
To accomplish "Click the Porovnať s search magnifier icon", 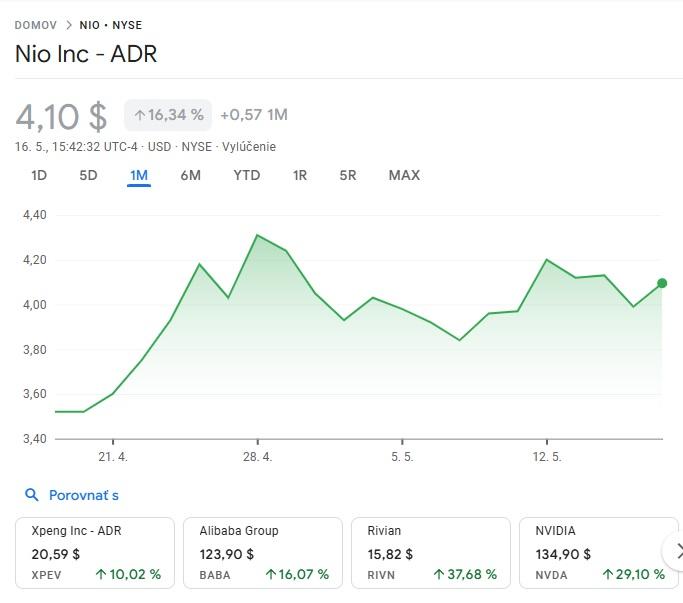I will coord(31,495).
